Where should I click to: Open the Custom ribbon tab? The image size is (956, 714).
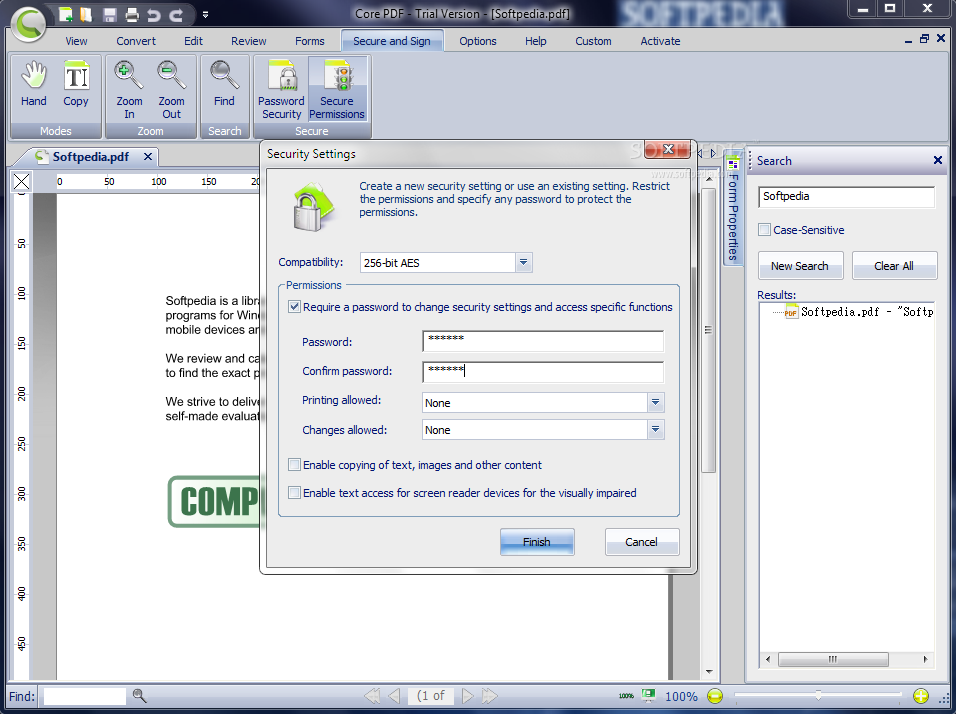coord(593,41)
